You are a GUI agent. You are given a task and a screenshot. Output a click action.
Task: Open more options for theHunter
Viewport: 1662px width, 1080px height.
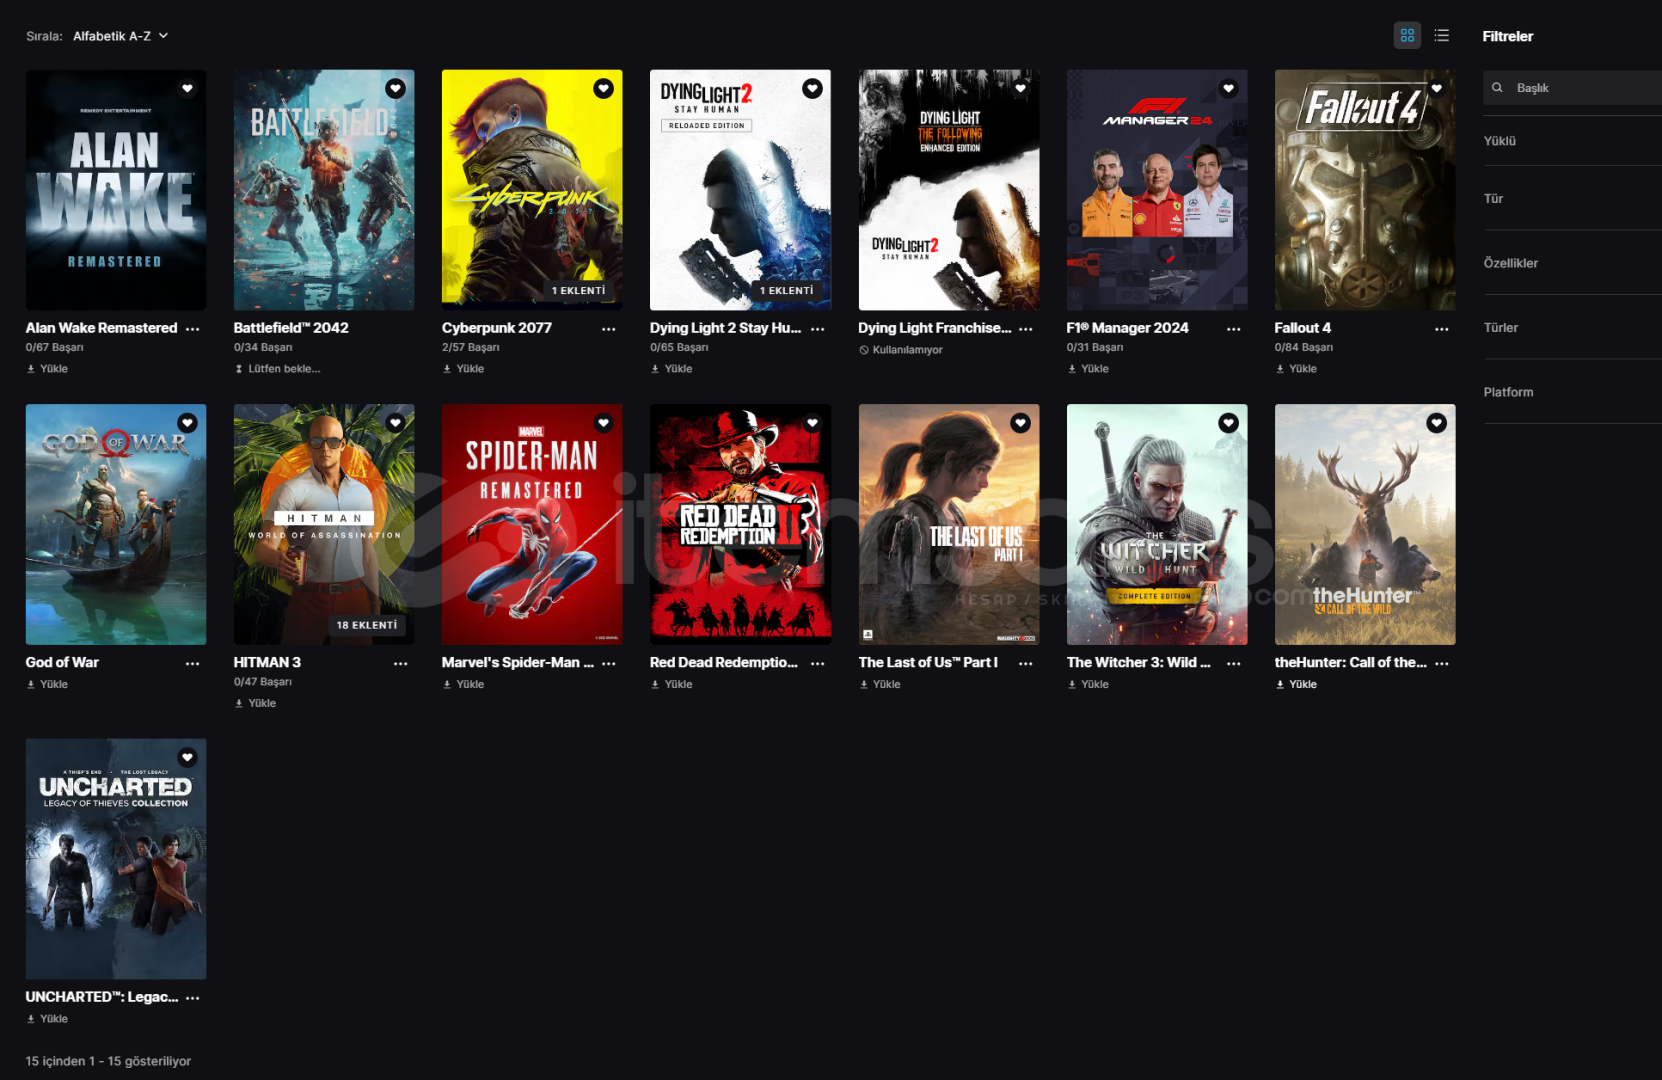[x=1442, y=664]
